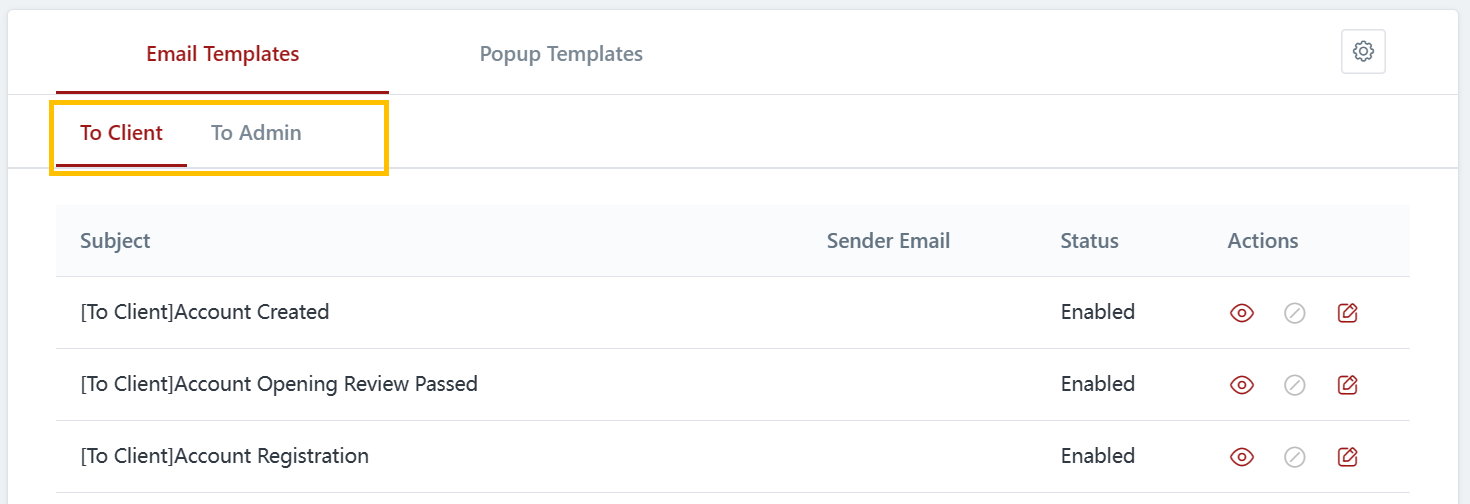Select the To Admin sub-tab
This screenshot has width=1470, height=504.
click(x=256, y=133)
